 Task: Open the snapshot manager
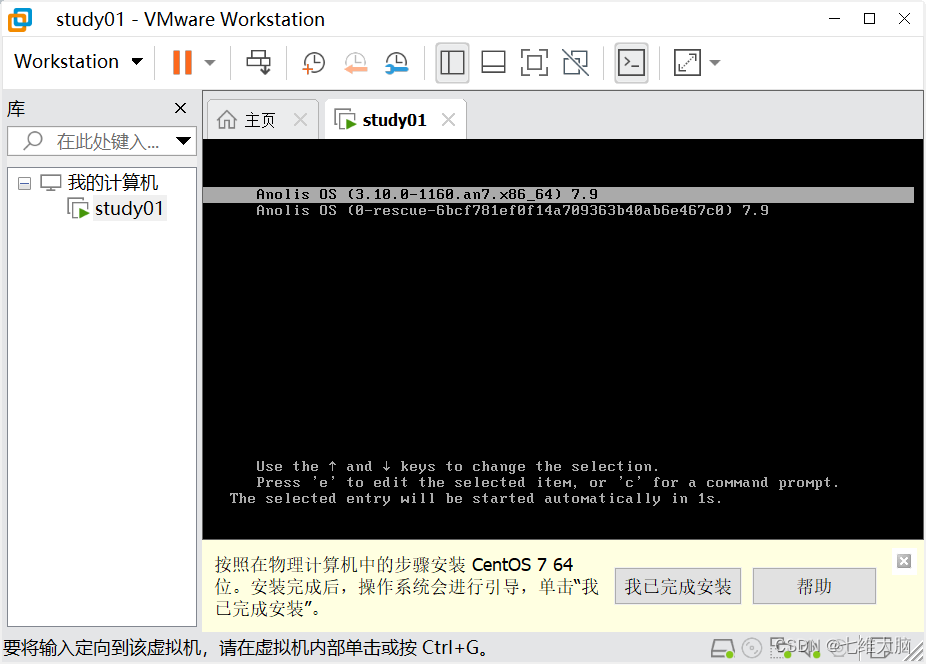click(x=396, y=62)
